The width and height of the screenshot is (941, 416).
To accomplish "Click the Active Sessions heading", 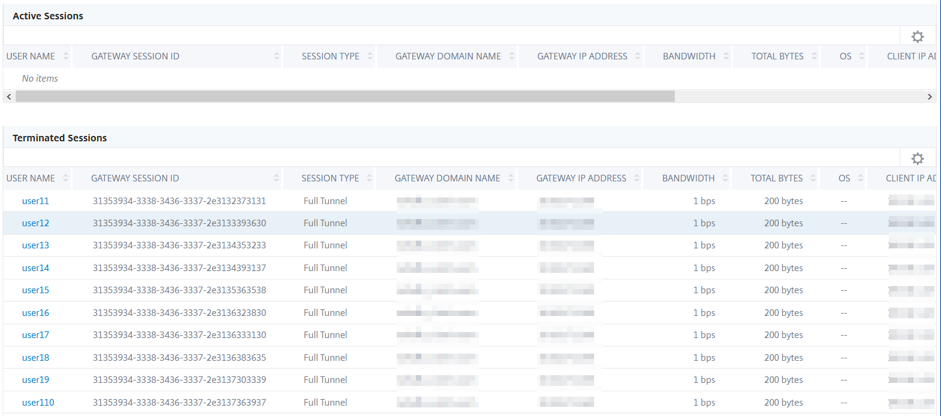I will coord(47,16).
